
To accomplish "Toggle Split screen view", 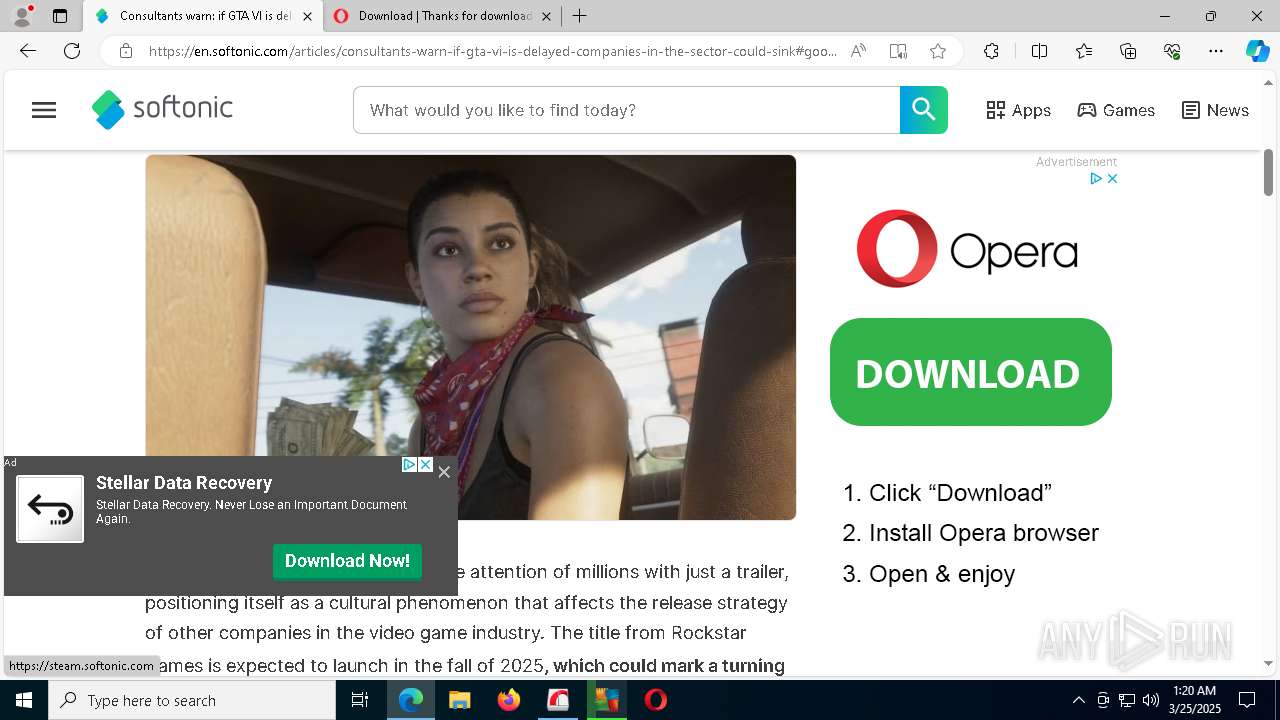I will coord(1039,51).
